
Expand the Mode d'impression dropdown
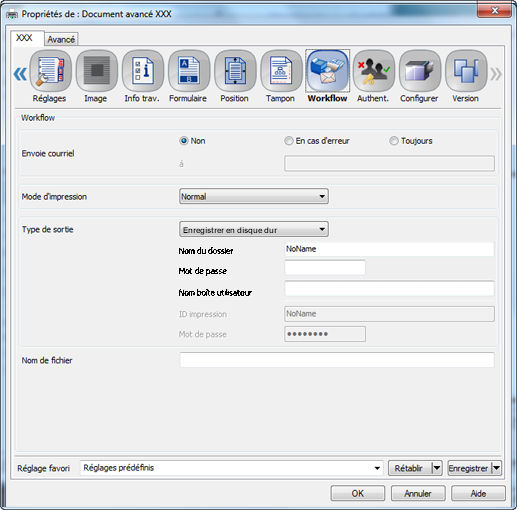pos(254,196)
